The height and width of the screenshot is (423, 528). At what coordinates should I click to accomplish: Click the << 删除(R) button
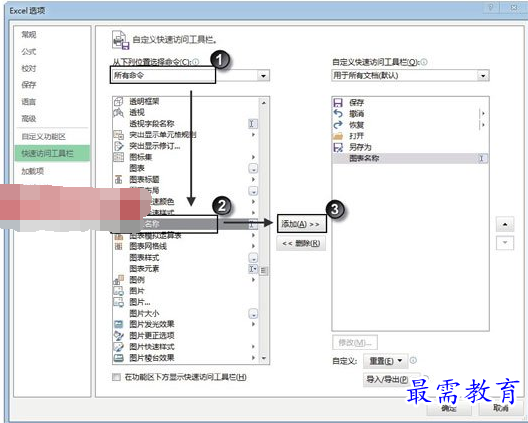click(x=301, y=243)
